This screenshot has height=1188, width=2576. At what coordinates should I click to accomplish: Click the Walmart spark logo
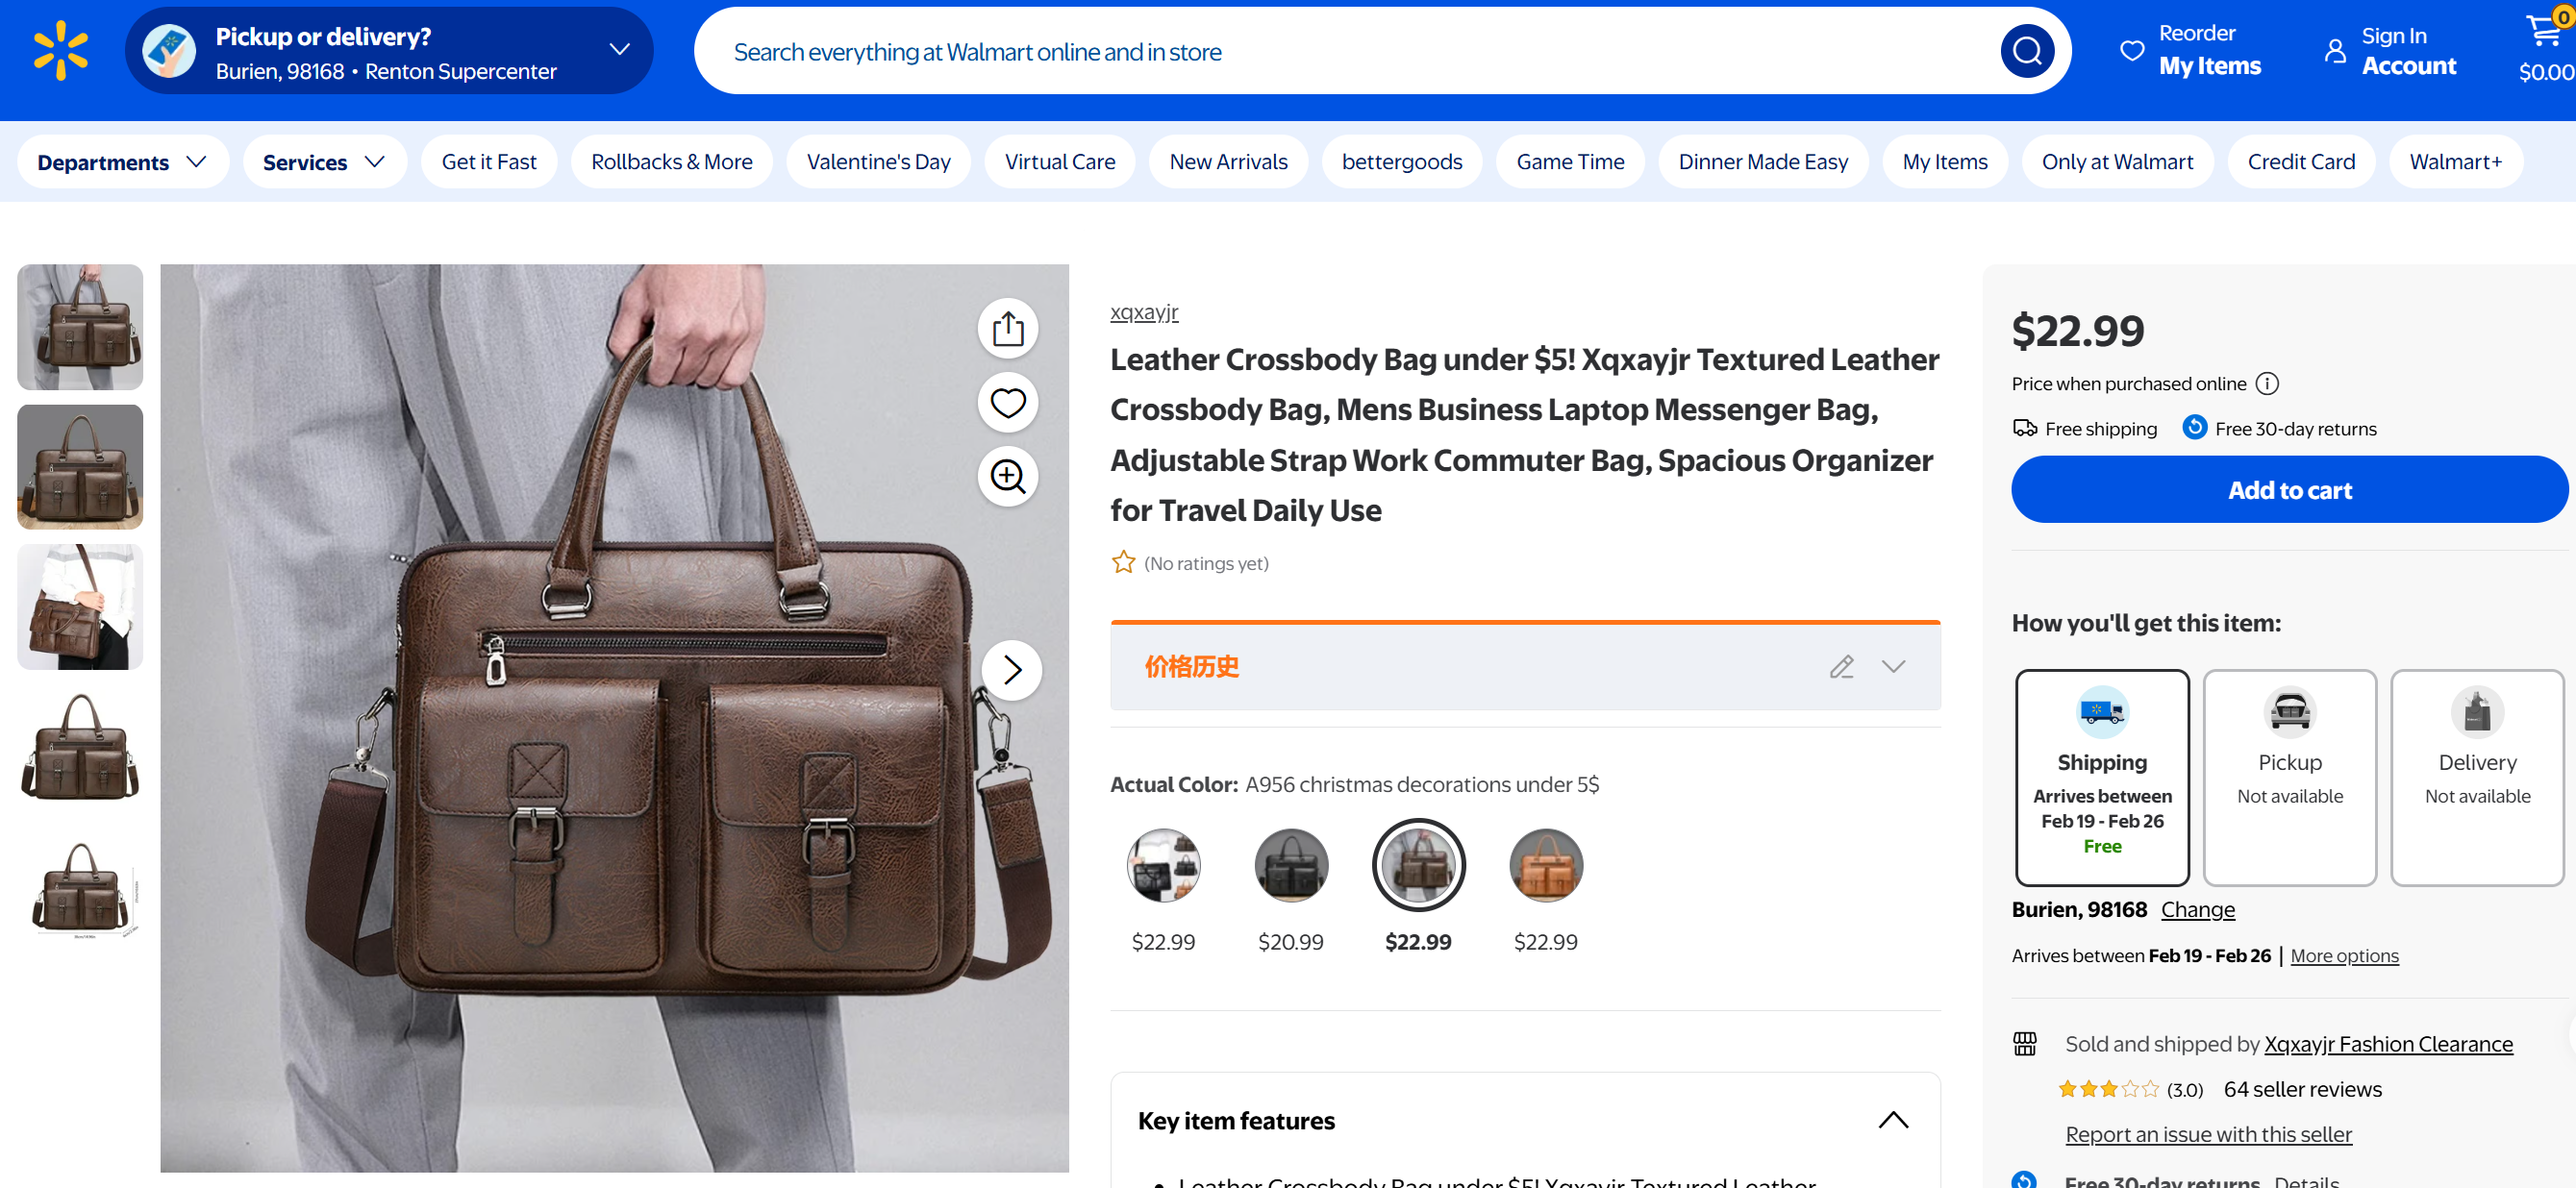(61, 51)
